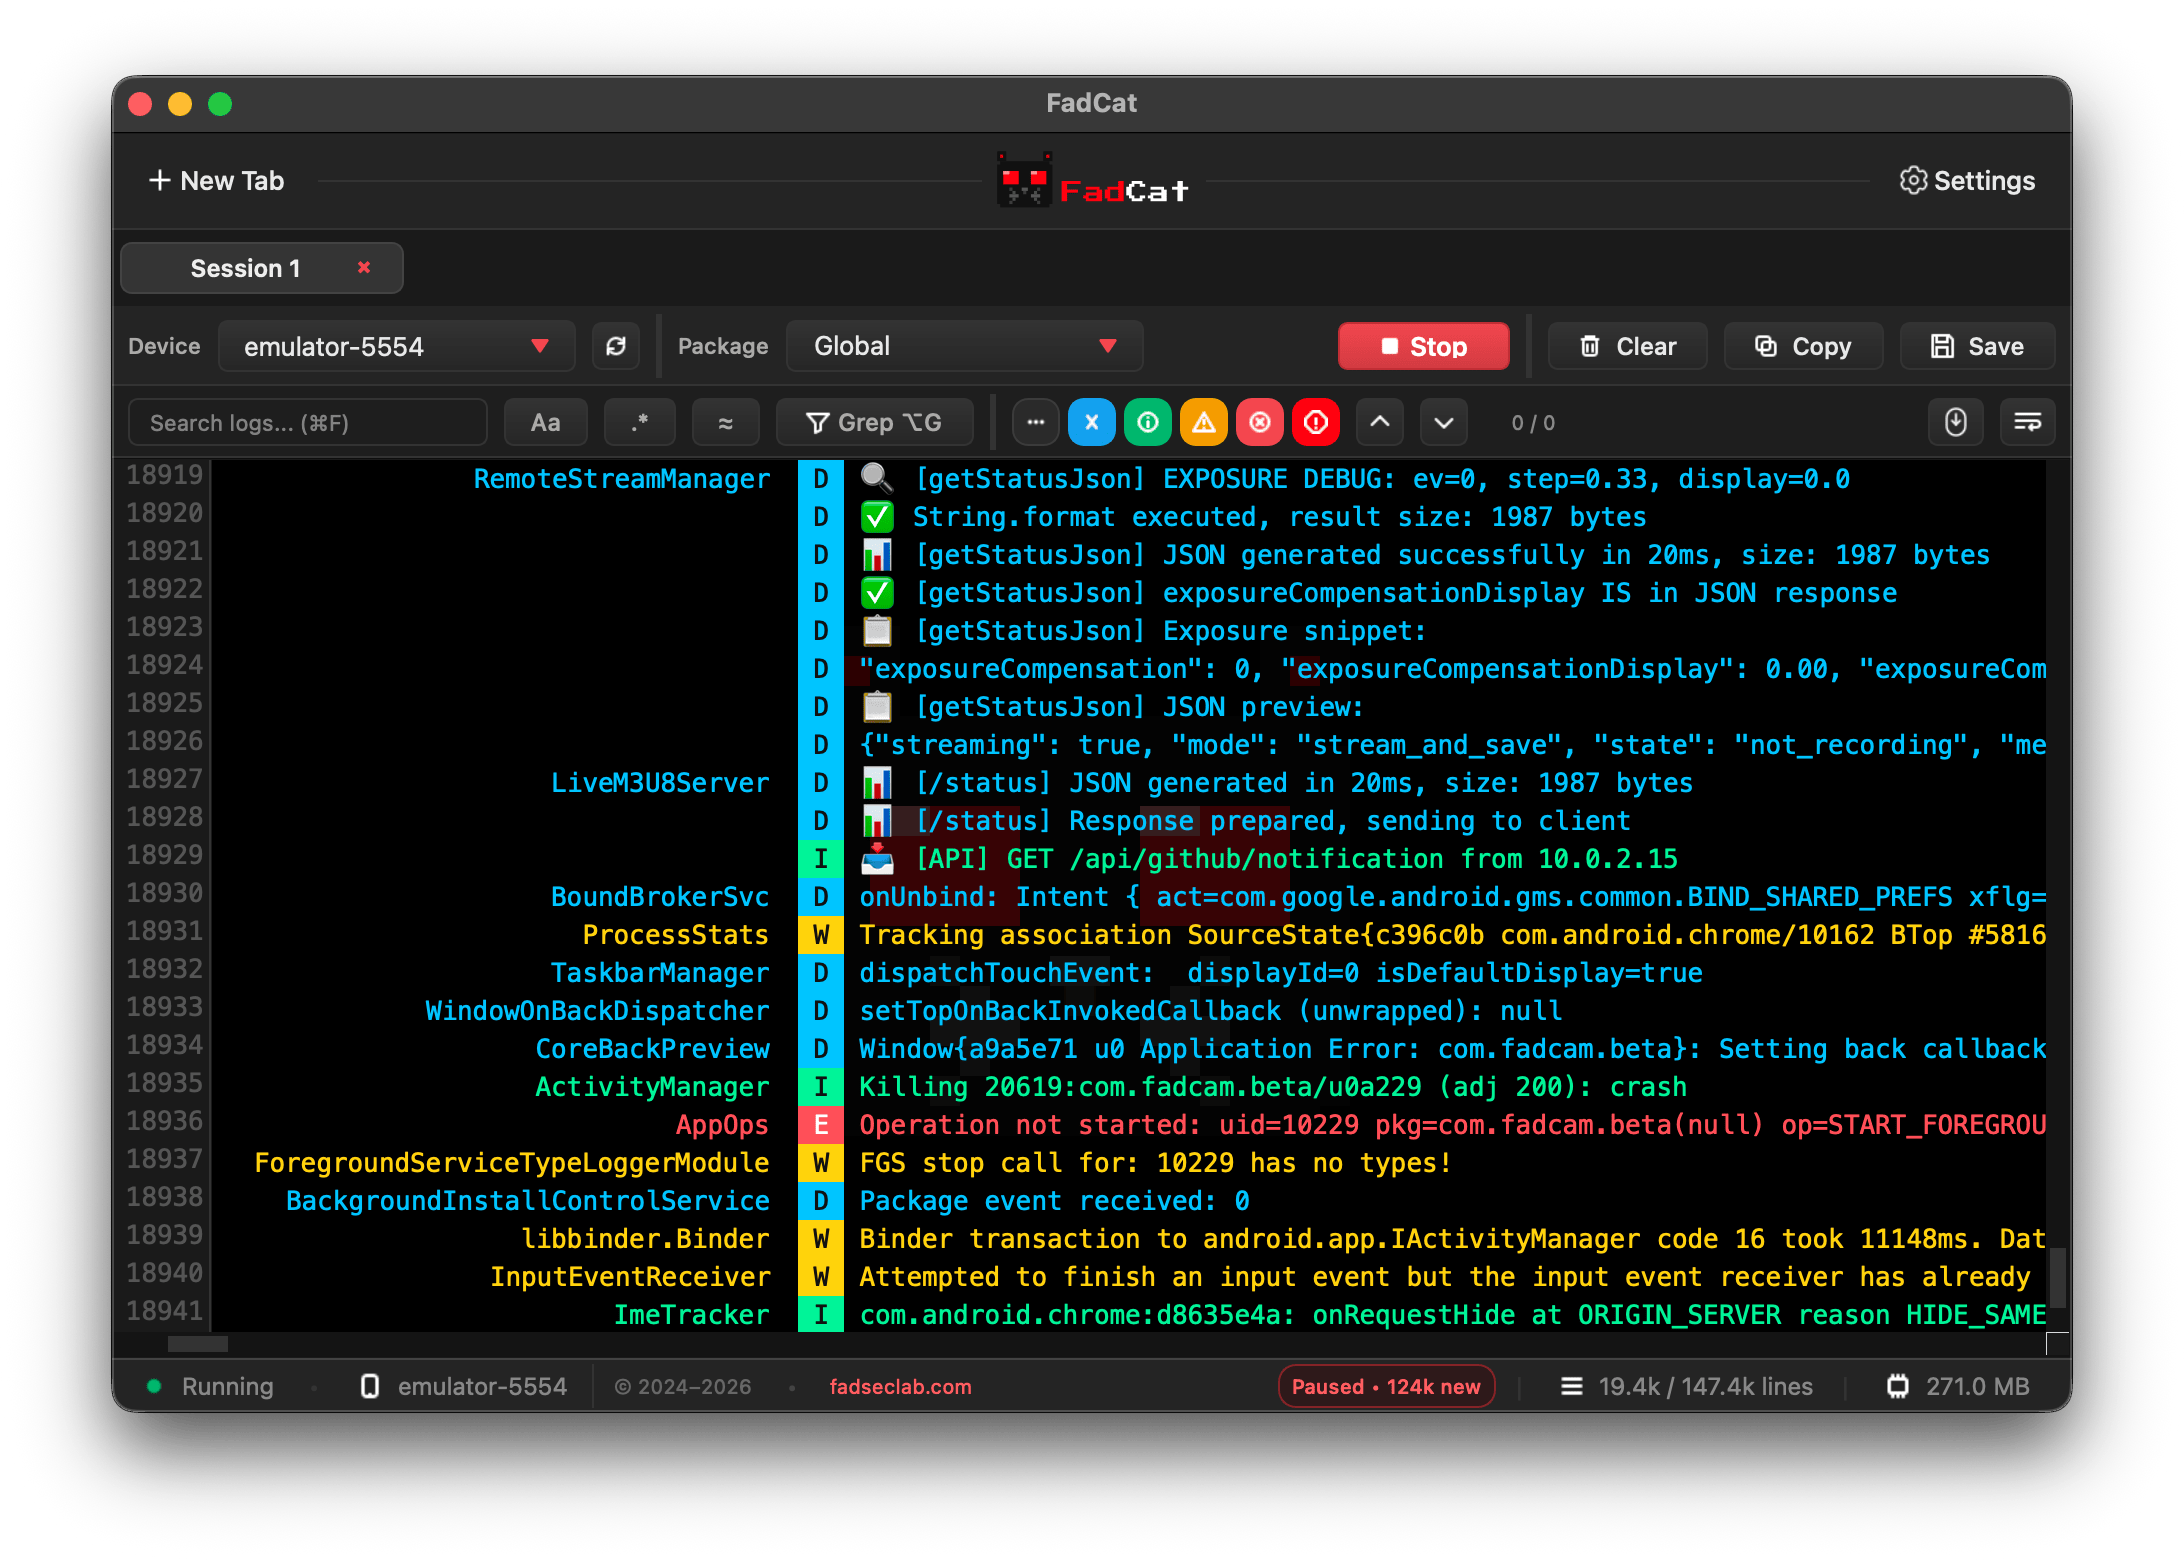Focus the Search logs input field
Viewport: 2184px width, 1560px height.
click(x=308, y=423)
